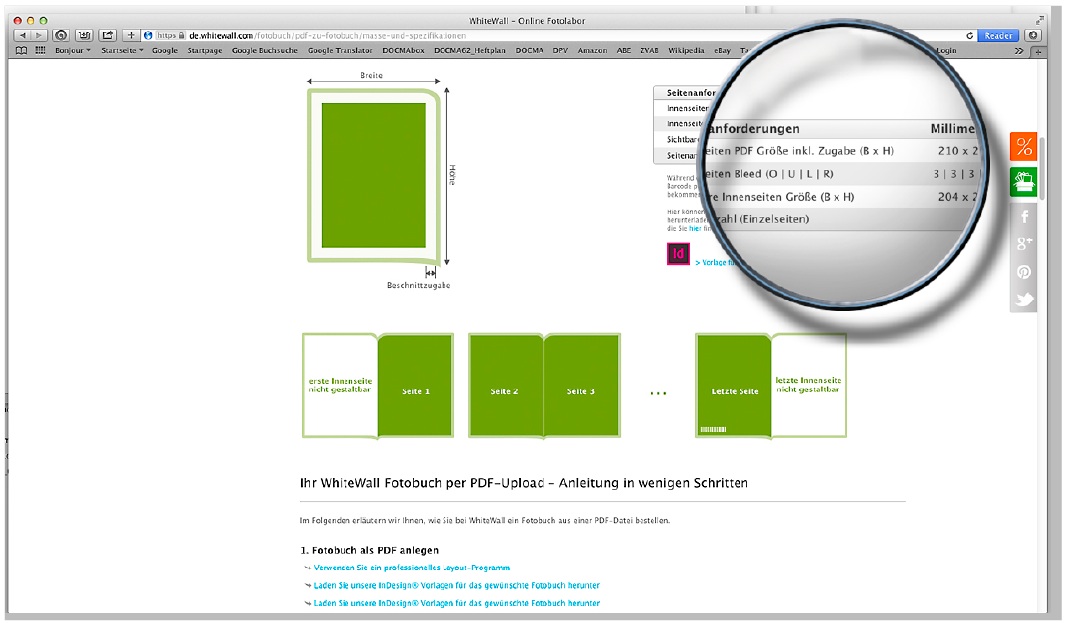
Task: Open the Login bookmark
Action: (946, 50)
